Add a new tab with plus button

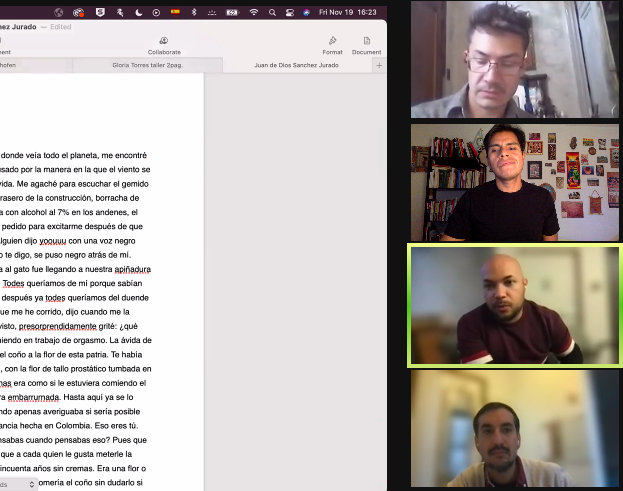point(378,65)
